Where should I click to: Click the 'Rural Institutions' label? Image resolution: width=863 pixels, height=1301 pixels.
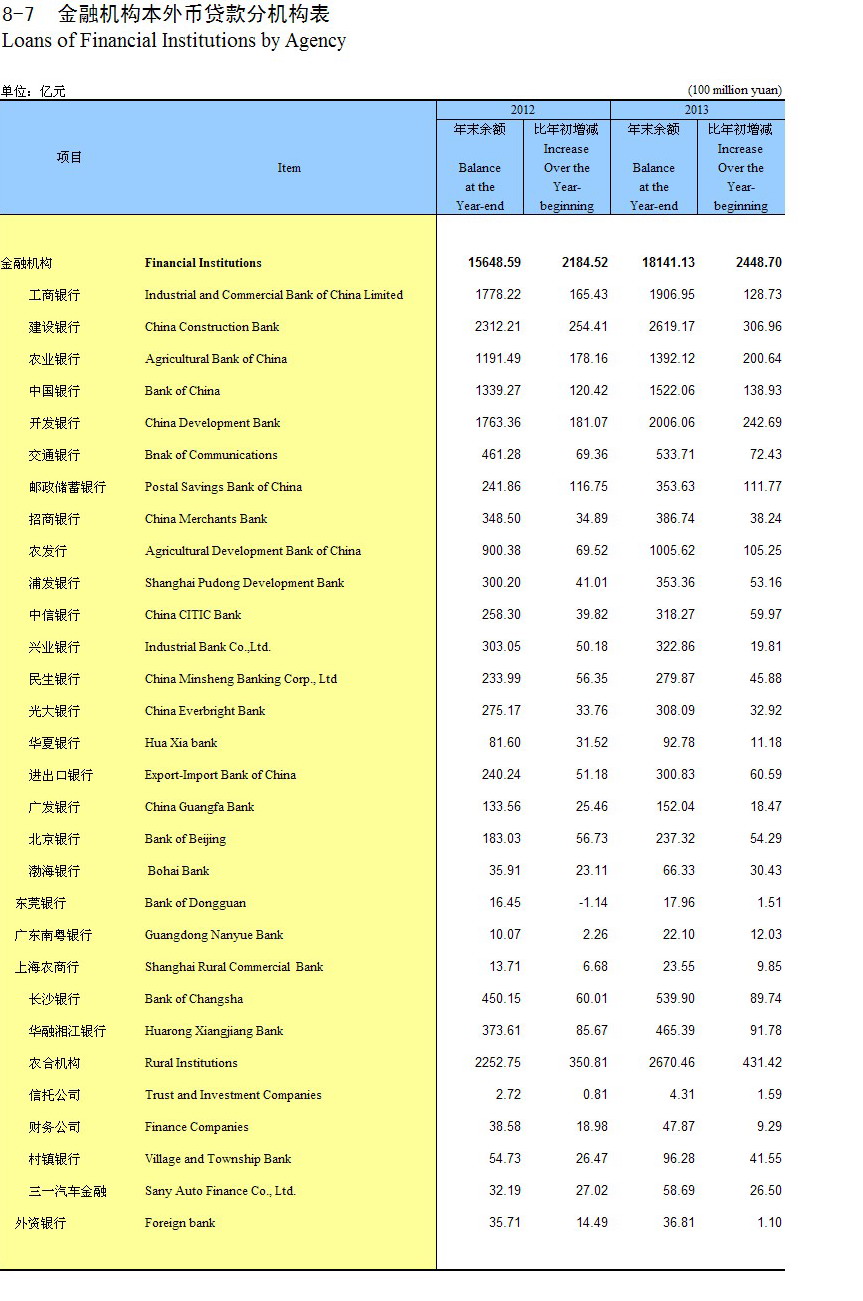(x=191, y=1063)
